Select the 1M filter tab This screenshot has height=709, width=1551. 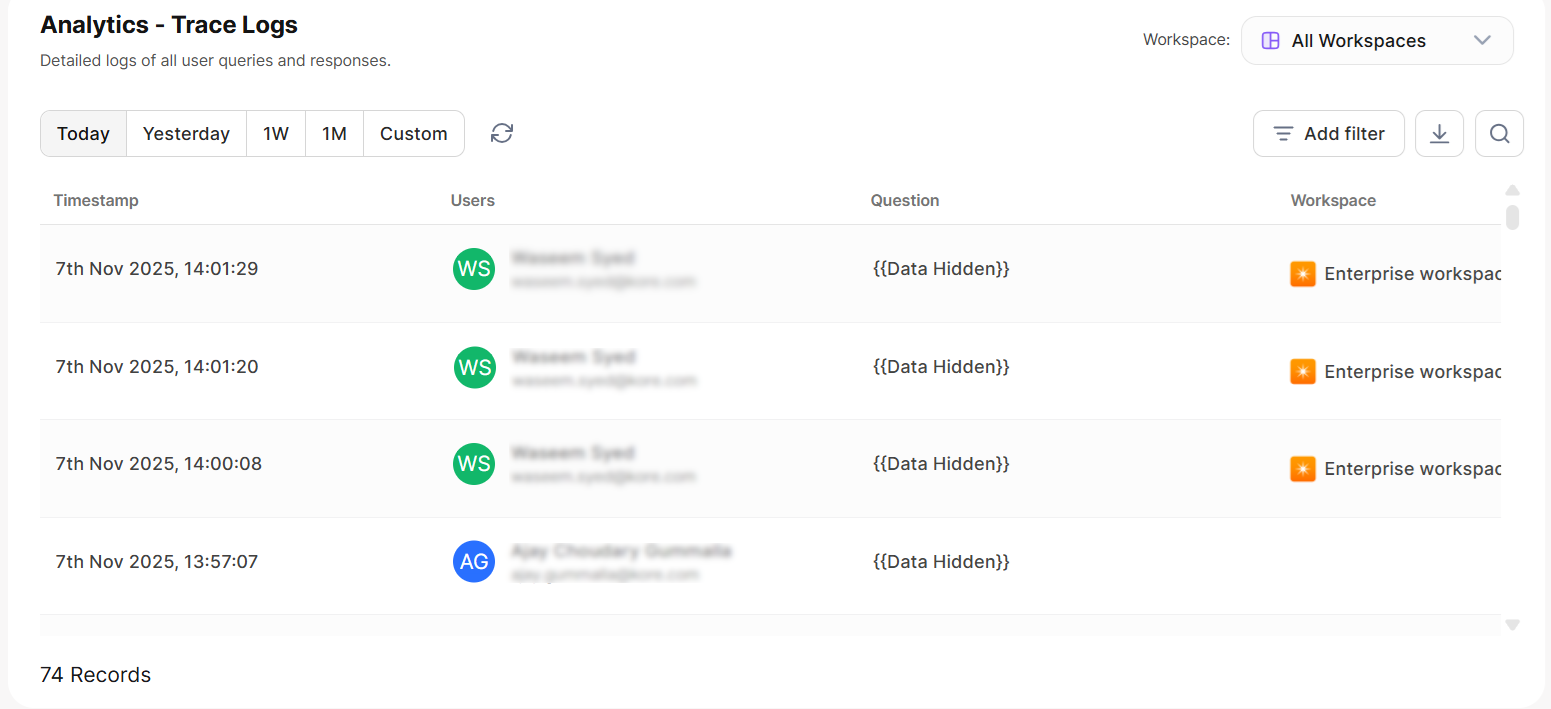(x=334, y=133)
